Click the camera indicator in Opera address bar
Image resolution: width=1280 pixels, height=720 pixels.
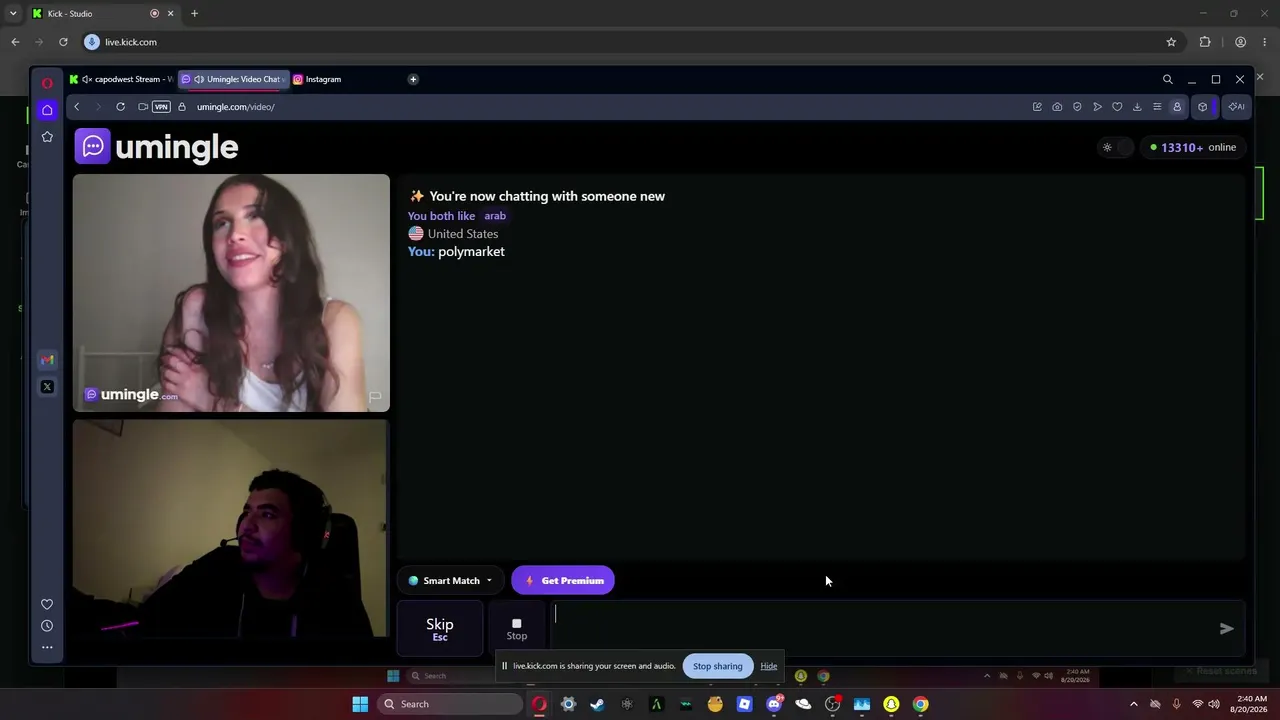(x=143, y=107)
